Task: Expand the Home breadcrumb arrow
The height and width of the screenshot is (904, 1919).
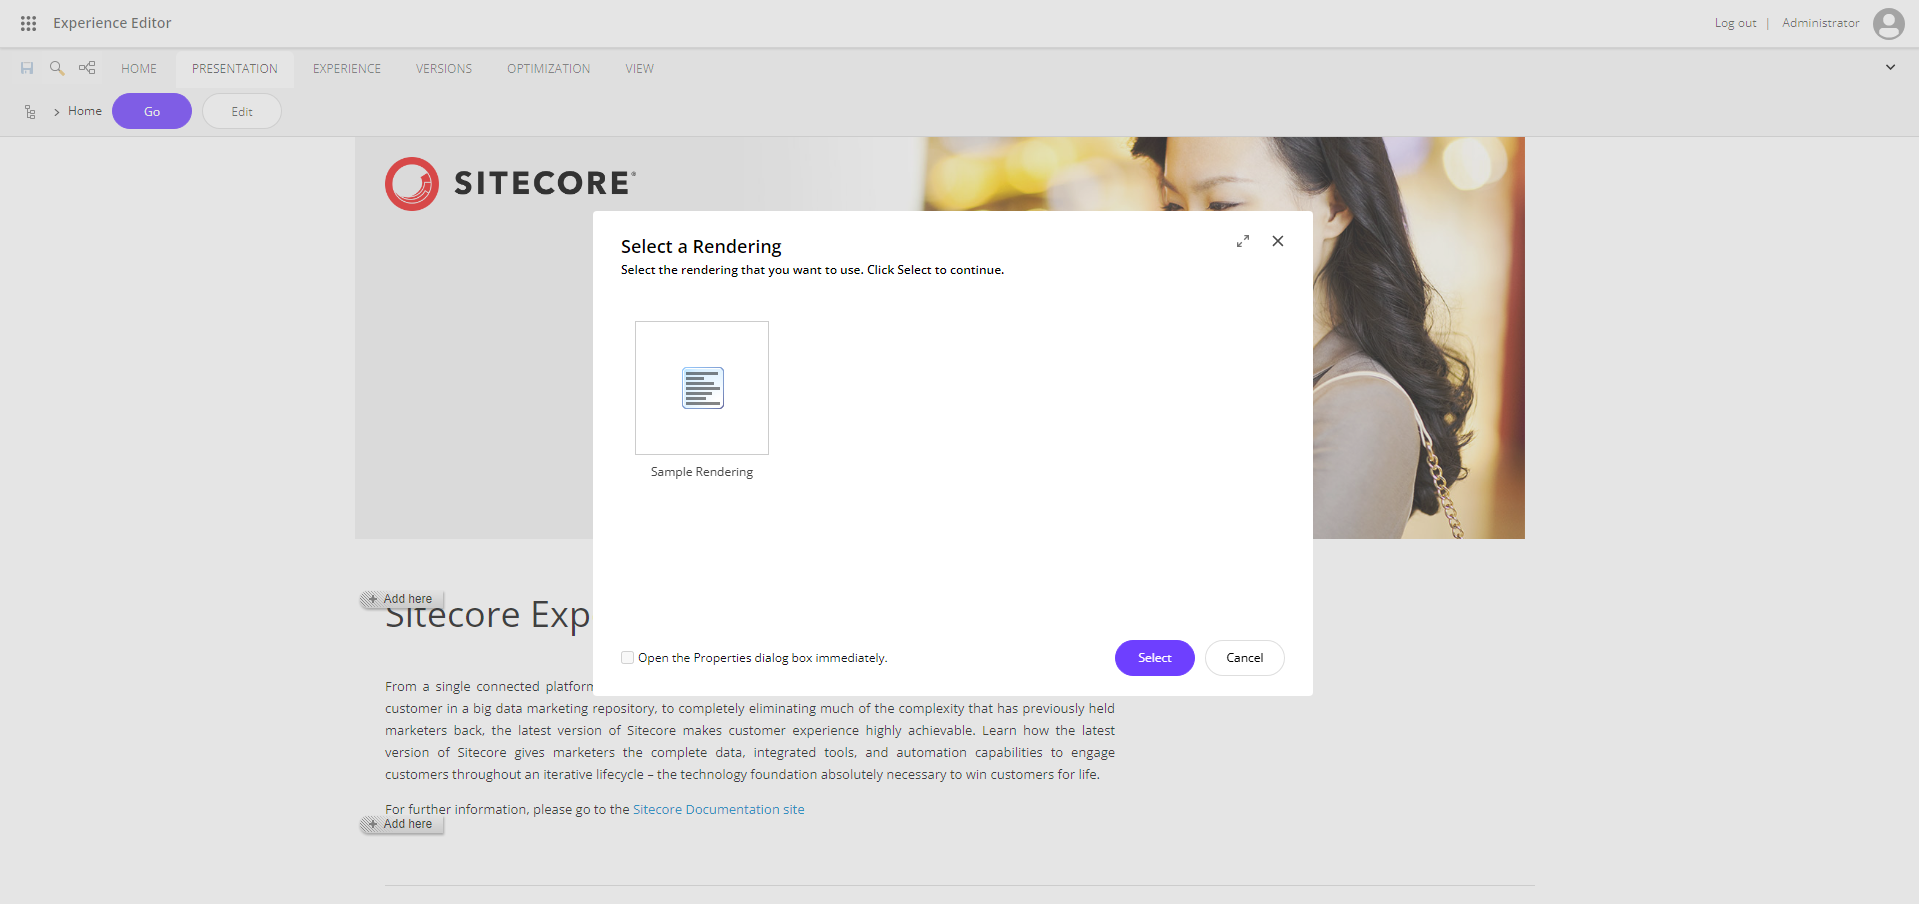Action: 57,112
